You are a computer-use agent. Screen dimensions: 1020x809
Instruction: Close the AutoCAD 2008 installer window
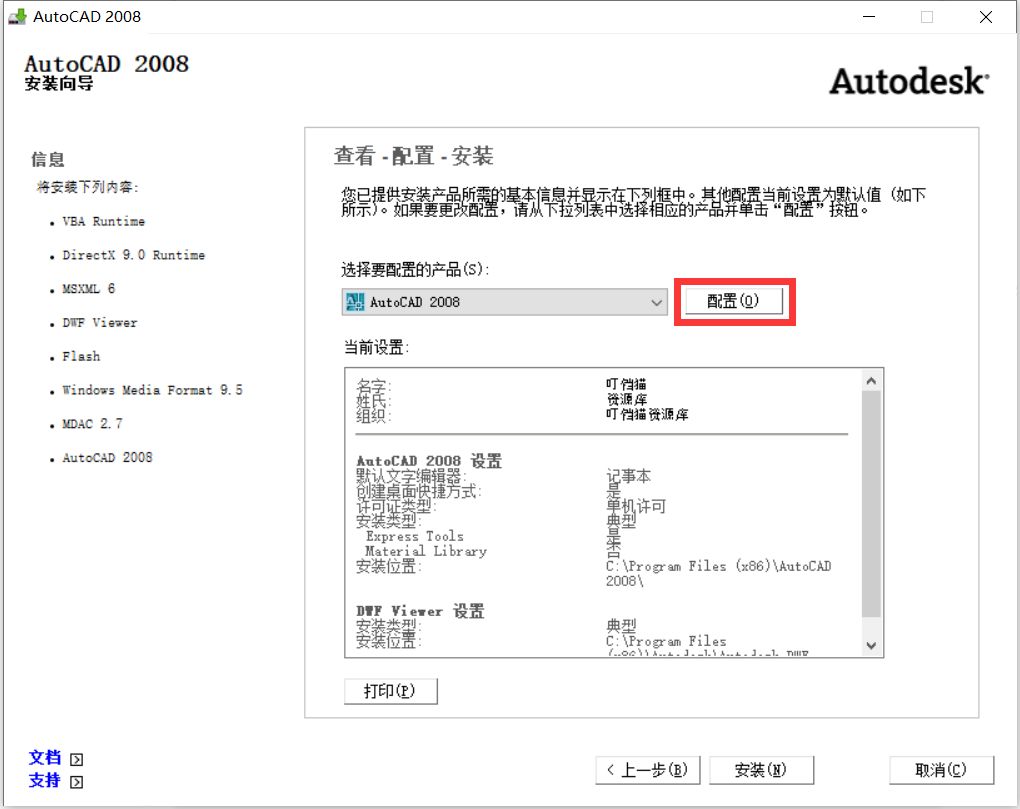point(986,17)
